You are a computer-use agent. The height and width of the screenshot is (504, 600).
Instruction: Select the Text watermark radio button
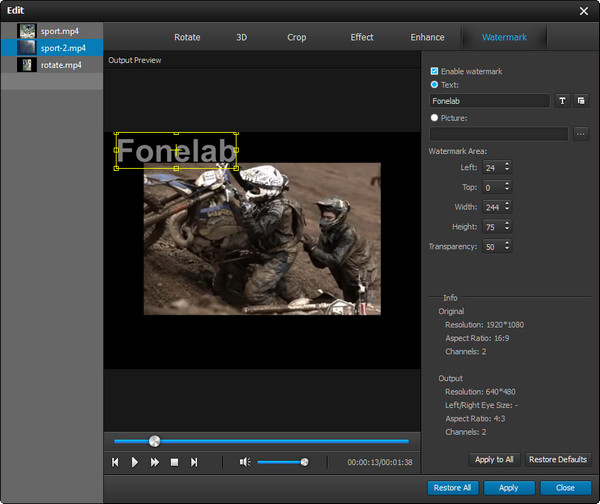[434, 85]
